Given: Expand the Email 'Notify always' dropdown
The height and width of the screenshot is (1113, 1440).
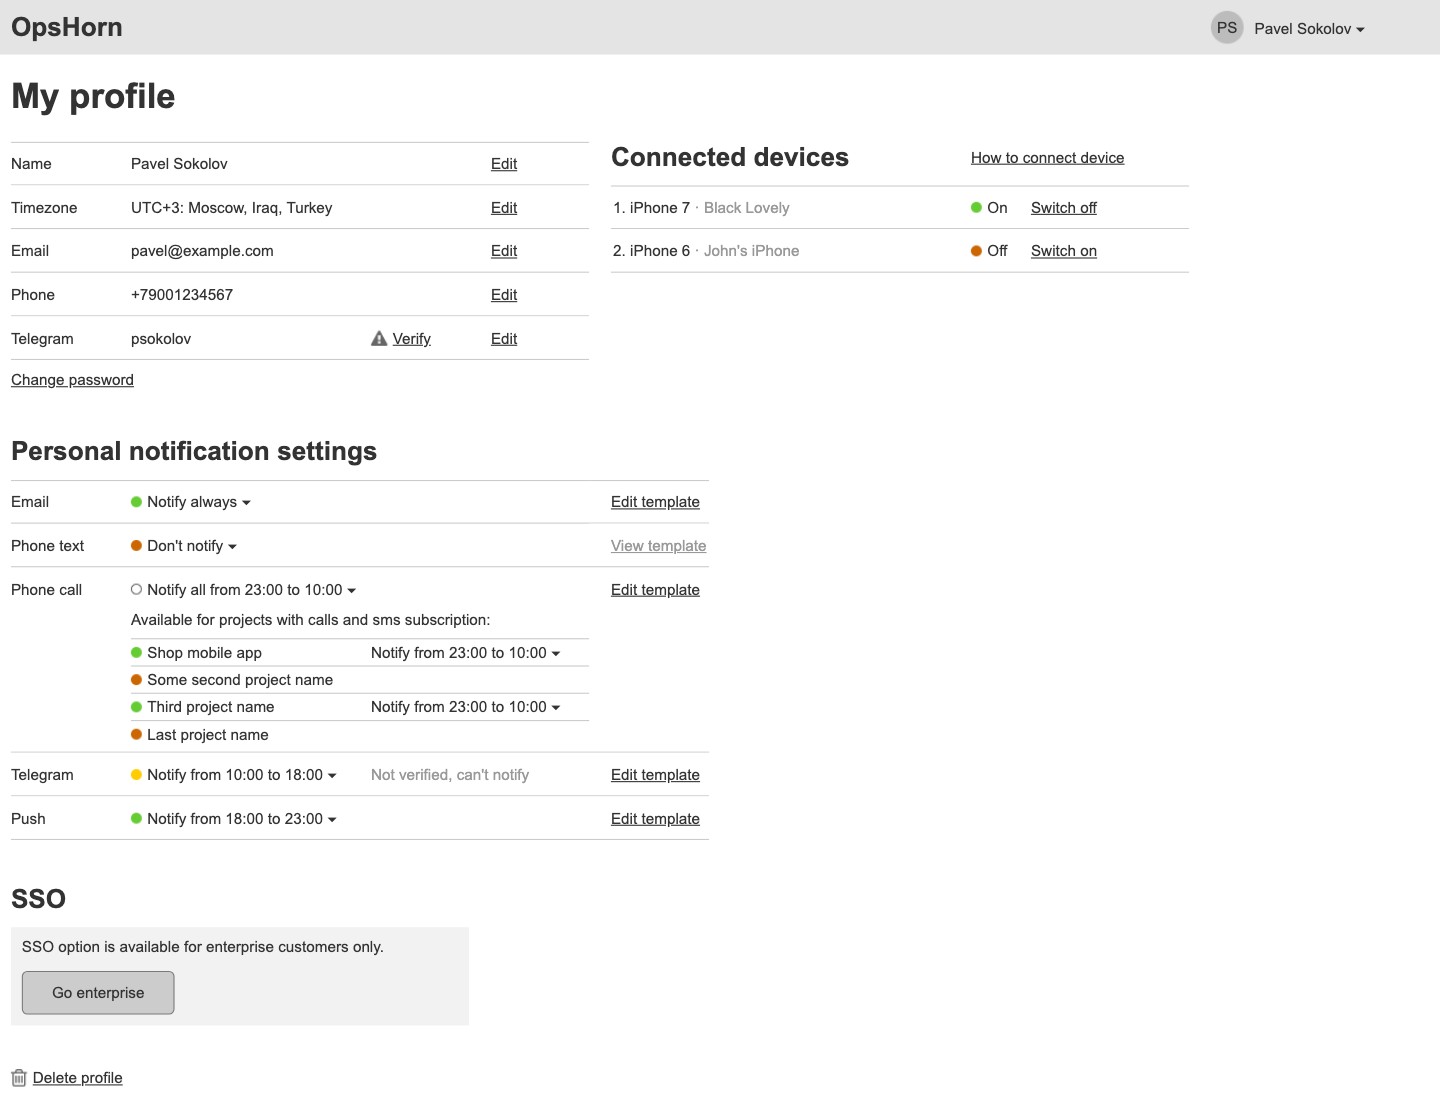Looking at the screenshot, I should 198,502.
